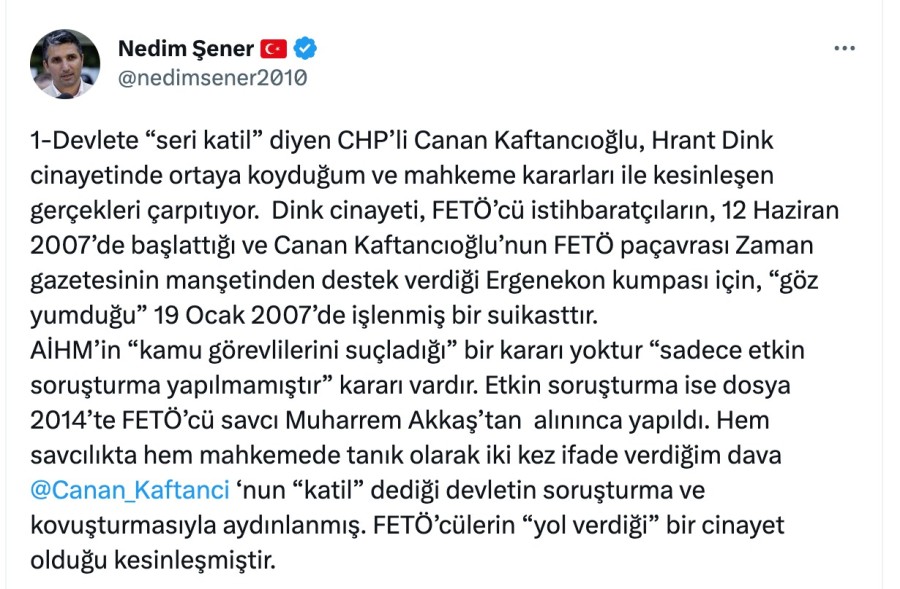This screenshot has height=589, width=900.
Task: Open the tweet's more options menu
Action: pos(844,48)
